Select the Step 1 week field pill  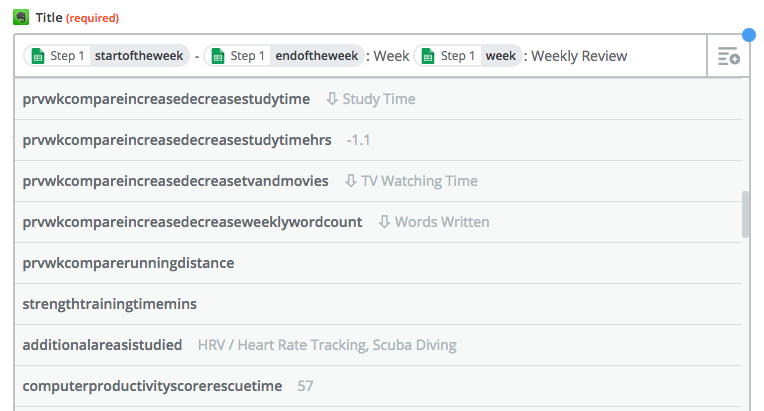pos(468,56)
